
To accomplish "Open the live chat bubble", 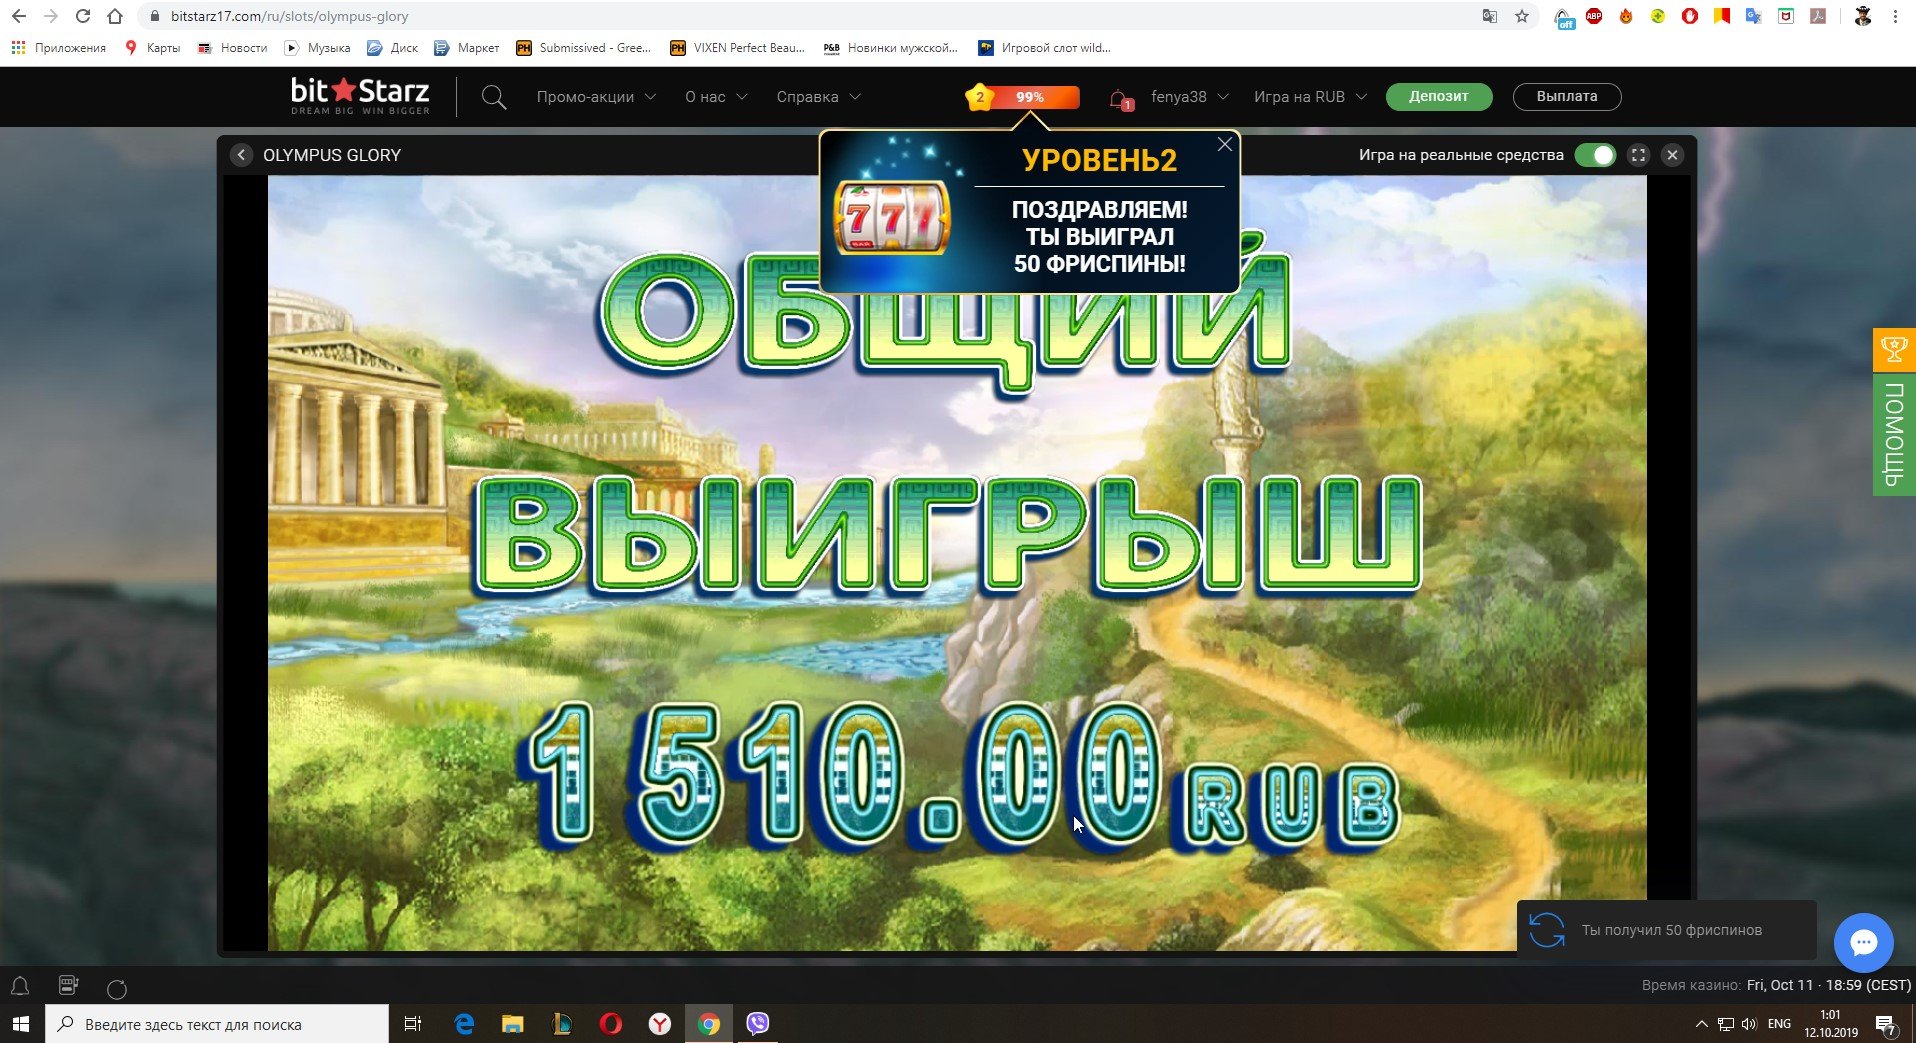I will coord(1863,942).
